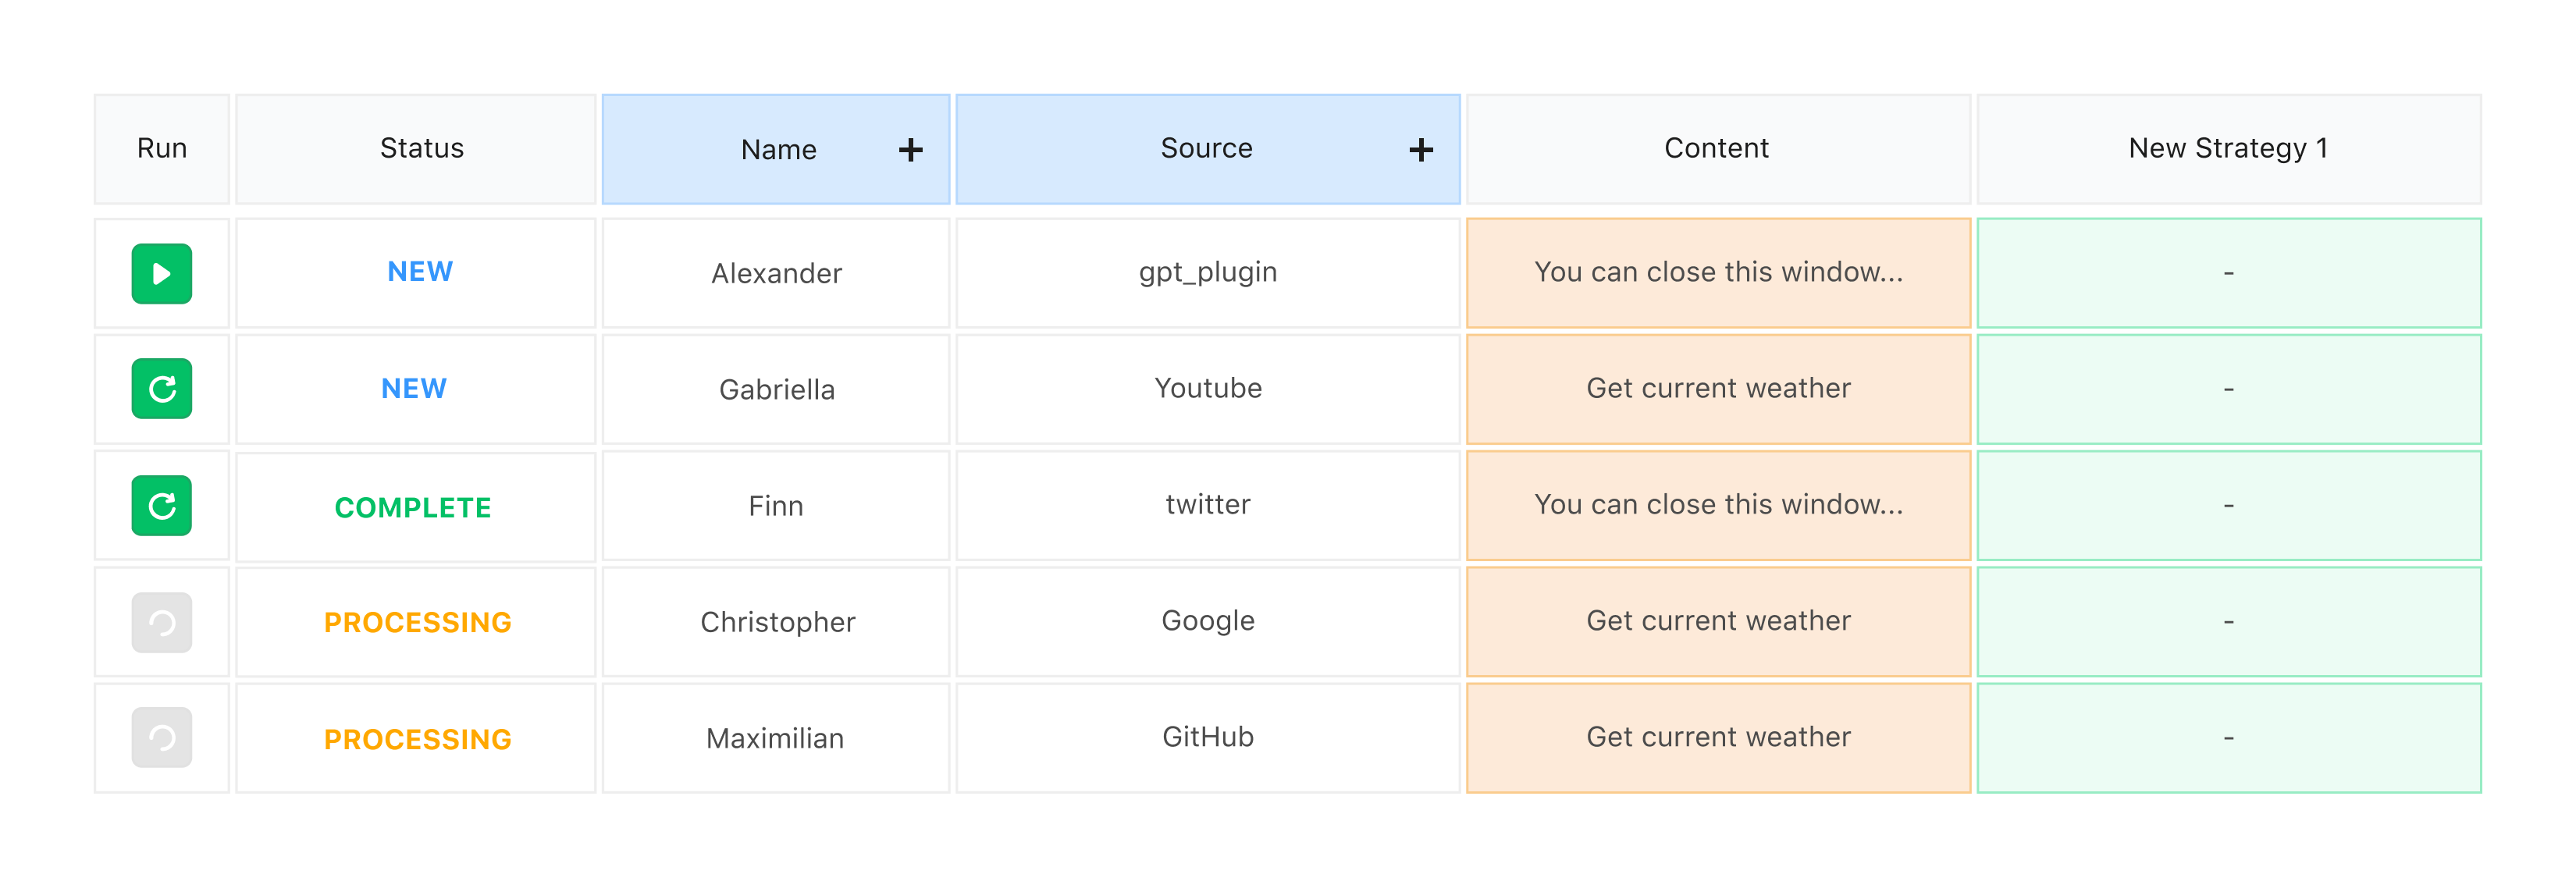2576x885 pixels.
Task: Select the Run column header
Action: click(x=162, y=149)
